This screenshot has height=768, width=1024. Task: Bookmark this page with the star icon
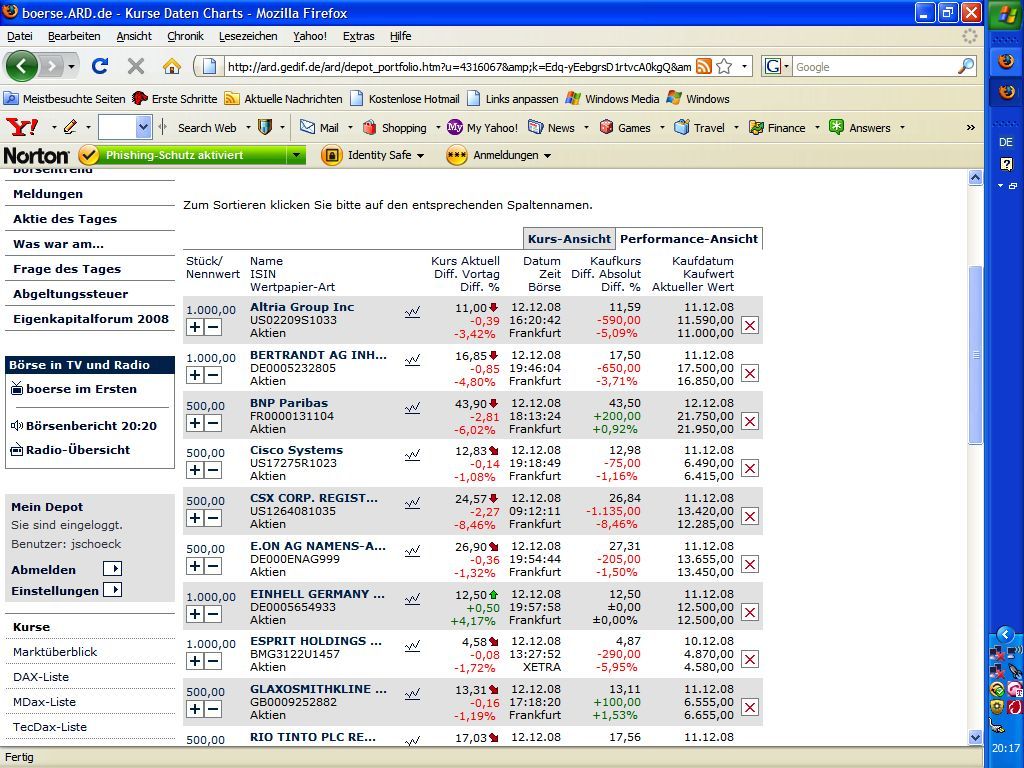724,66
